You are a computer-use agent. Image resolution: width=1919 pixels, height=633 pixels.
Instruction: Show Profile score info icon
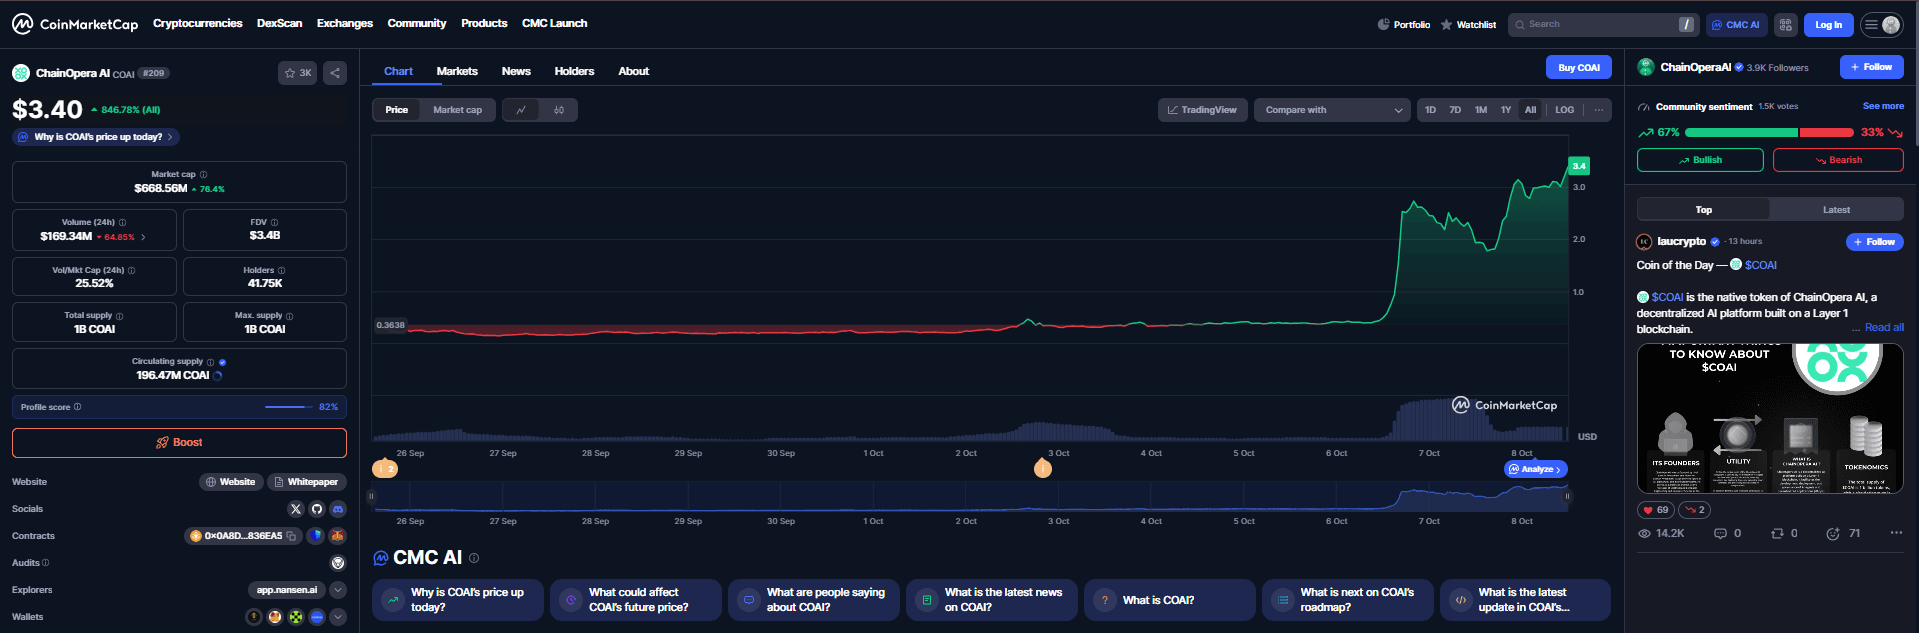[77, 407]
